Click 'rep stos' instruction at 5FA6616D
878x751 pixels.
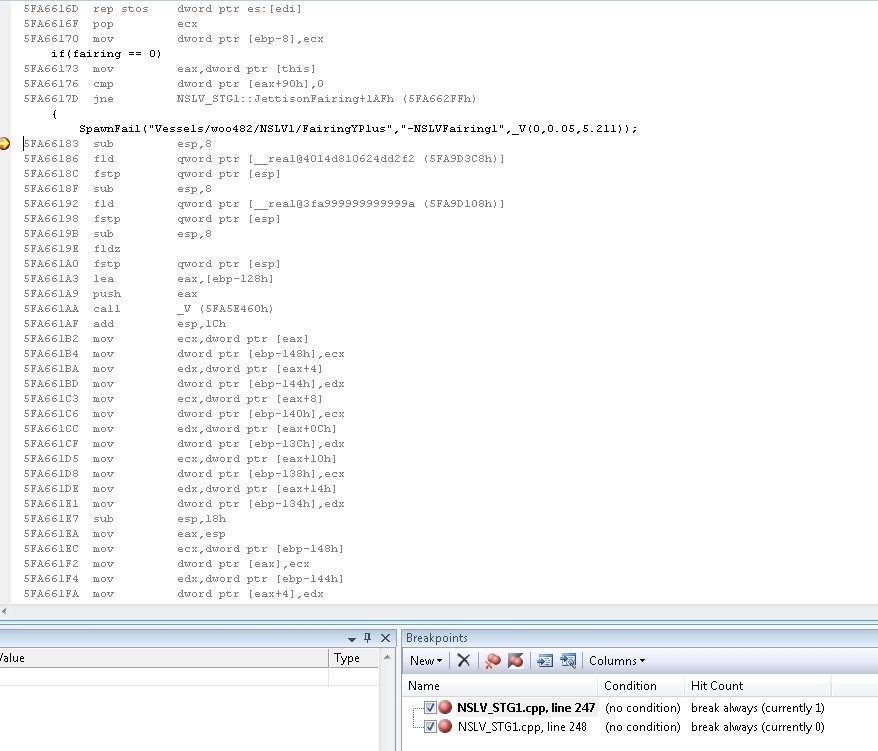coord(162,9)
